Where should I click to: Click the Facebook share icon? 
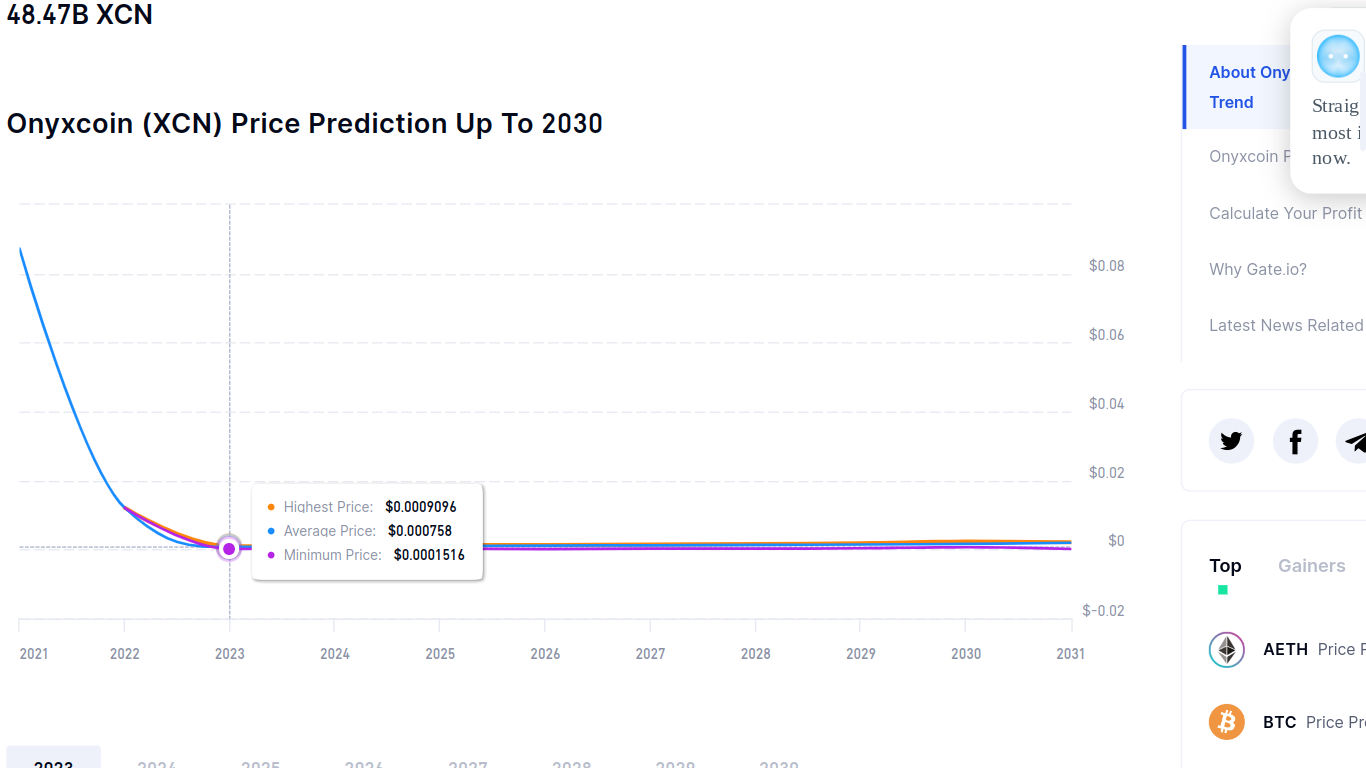click(x=1295, y=441)
